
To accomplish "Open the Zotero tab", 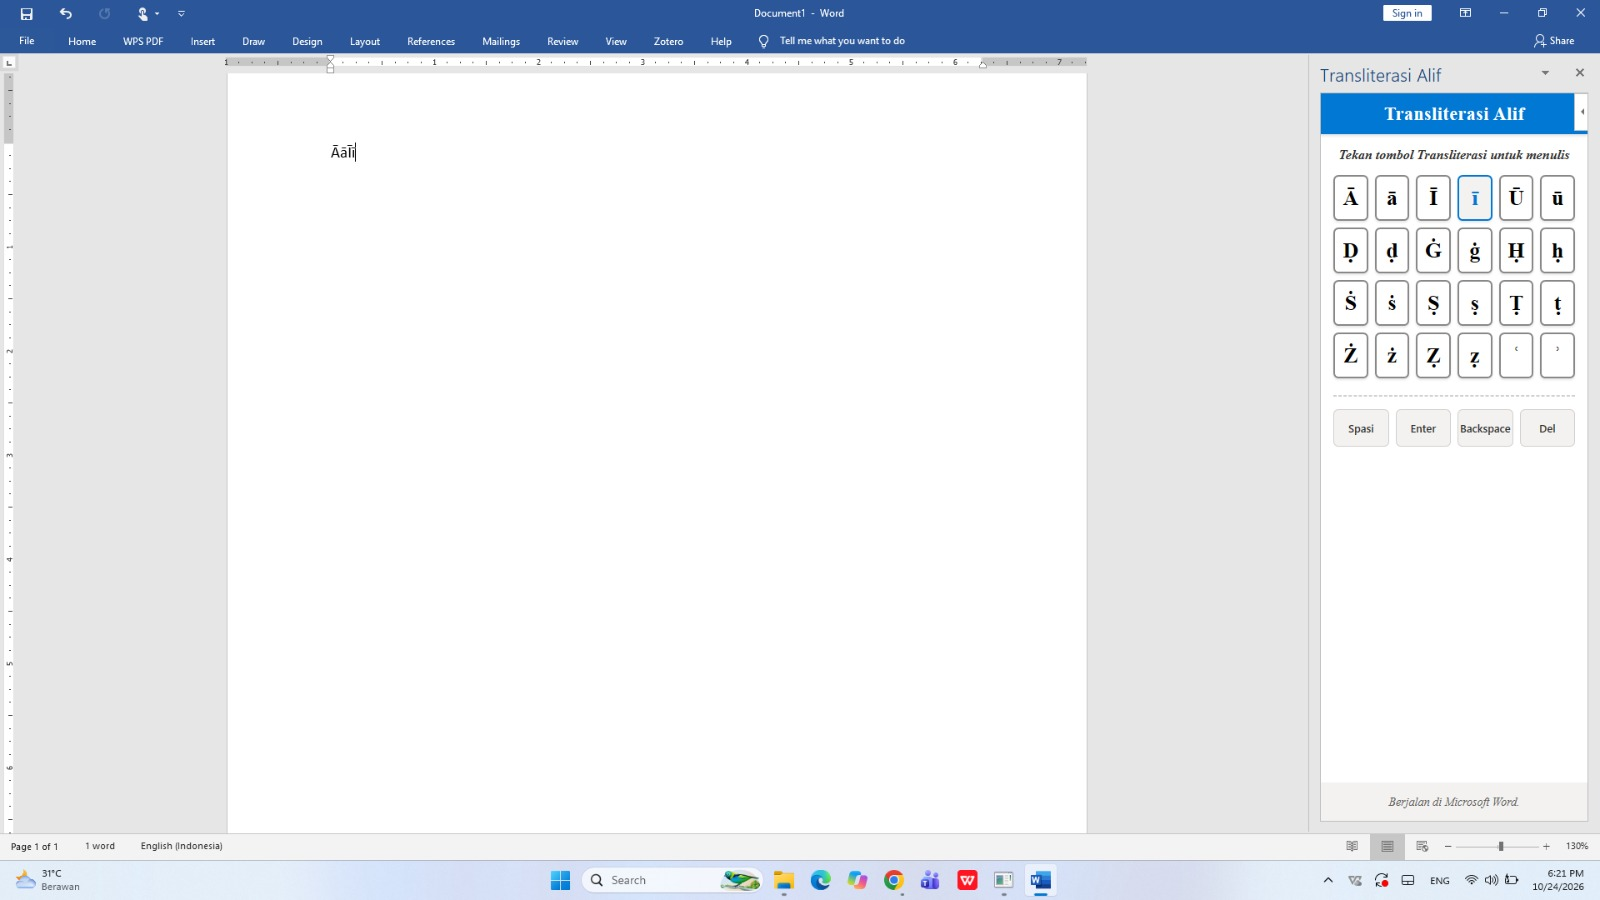I will tap(669, 41).
